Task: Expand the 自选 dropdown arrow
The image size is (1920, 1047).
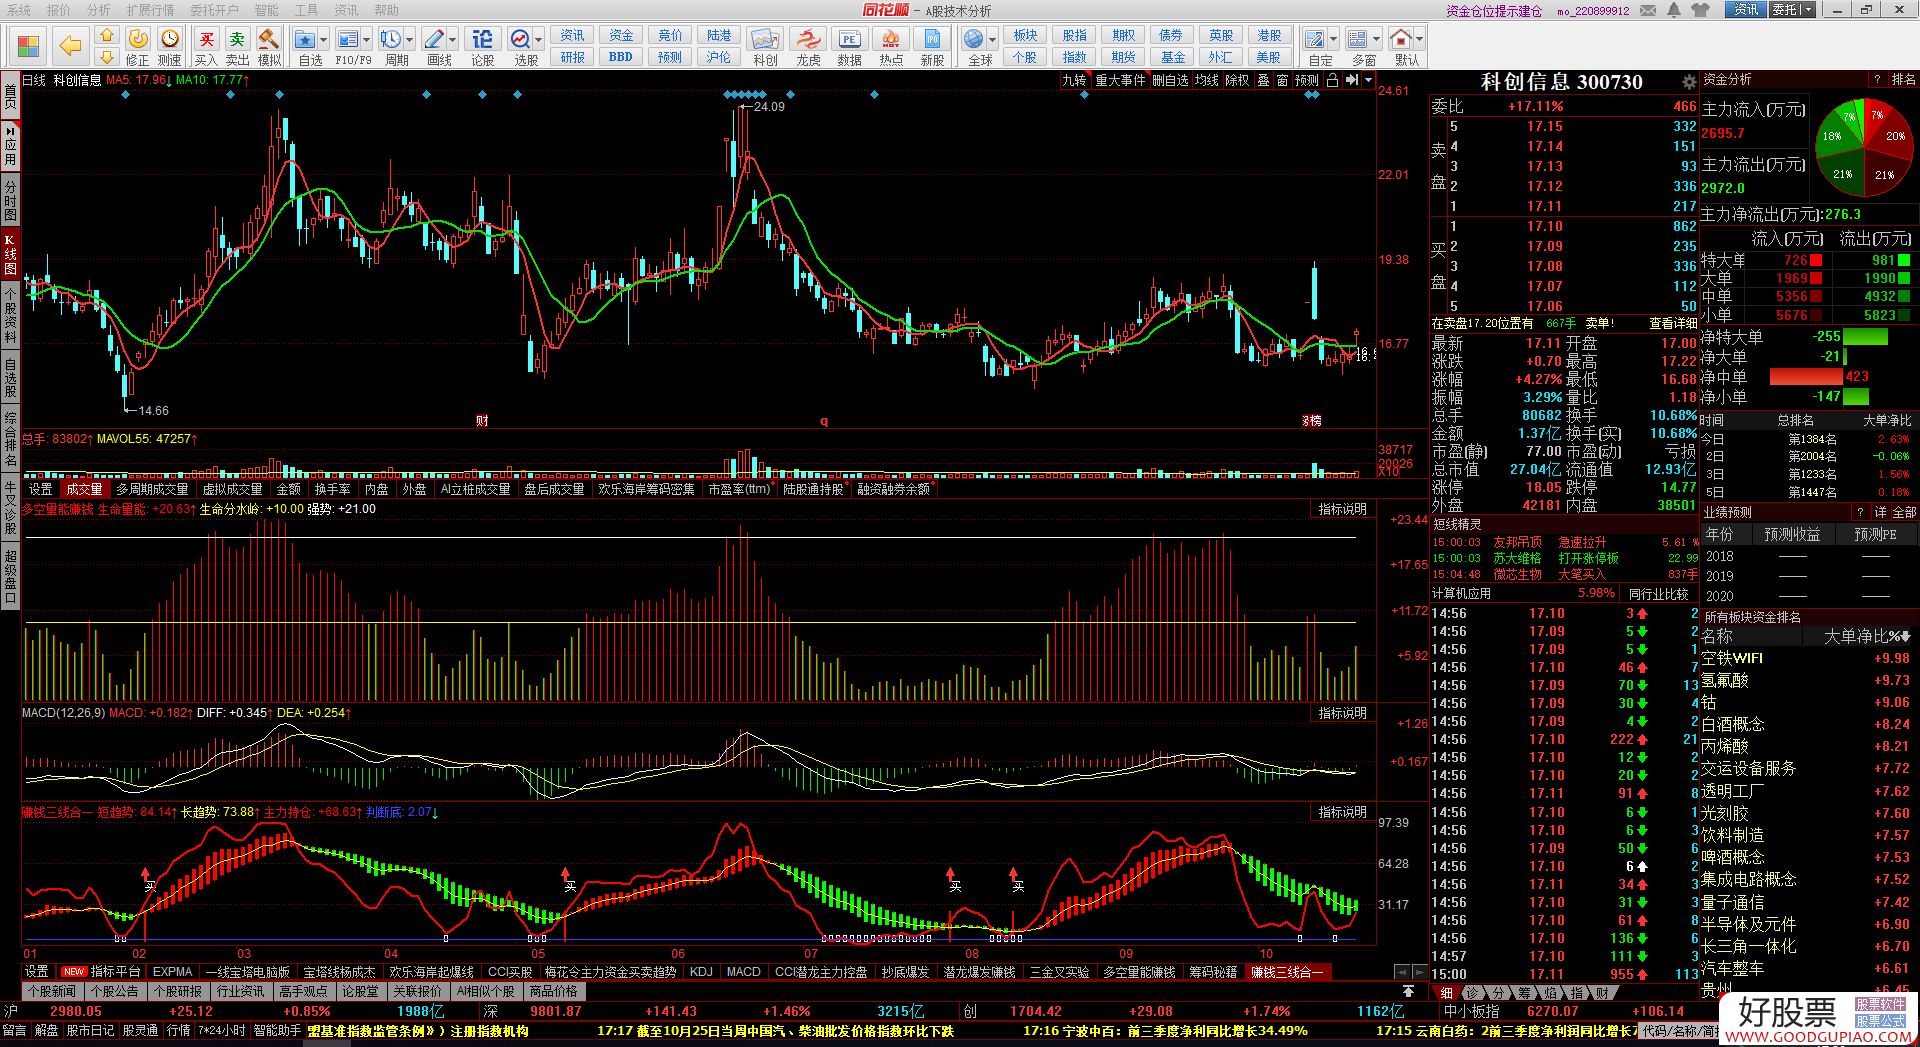Action: pos(324,40)
